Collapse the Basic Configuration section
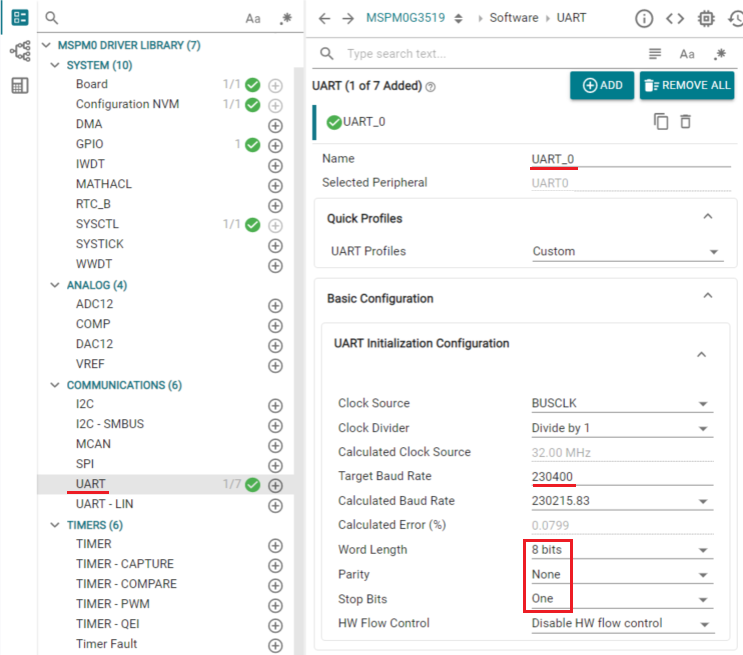743x655 pixels. tap(708, 297)
